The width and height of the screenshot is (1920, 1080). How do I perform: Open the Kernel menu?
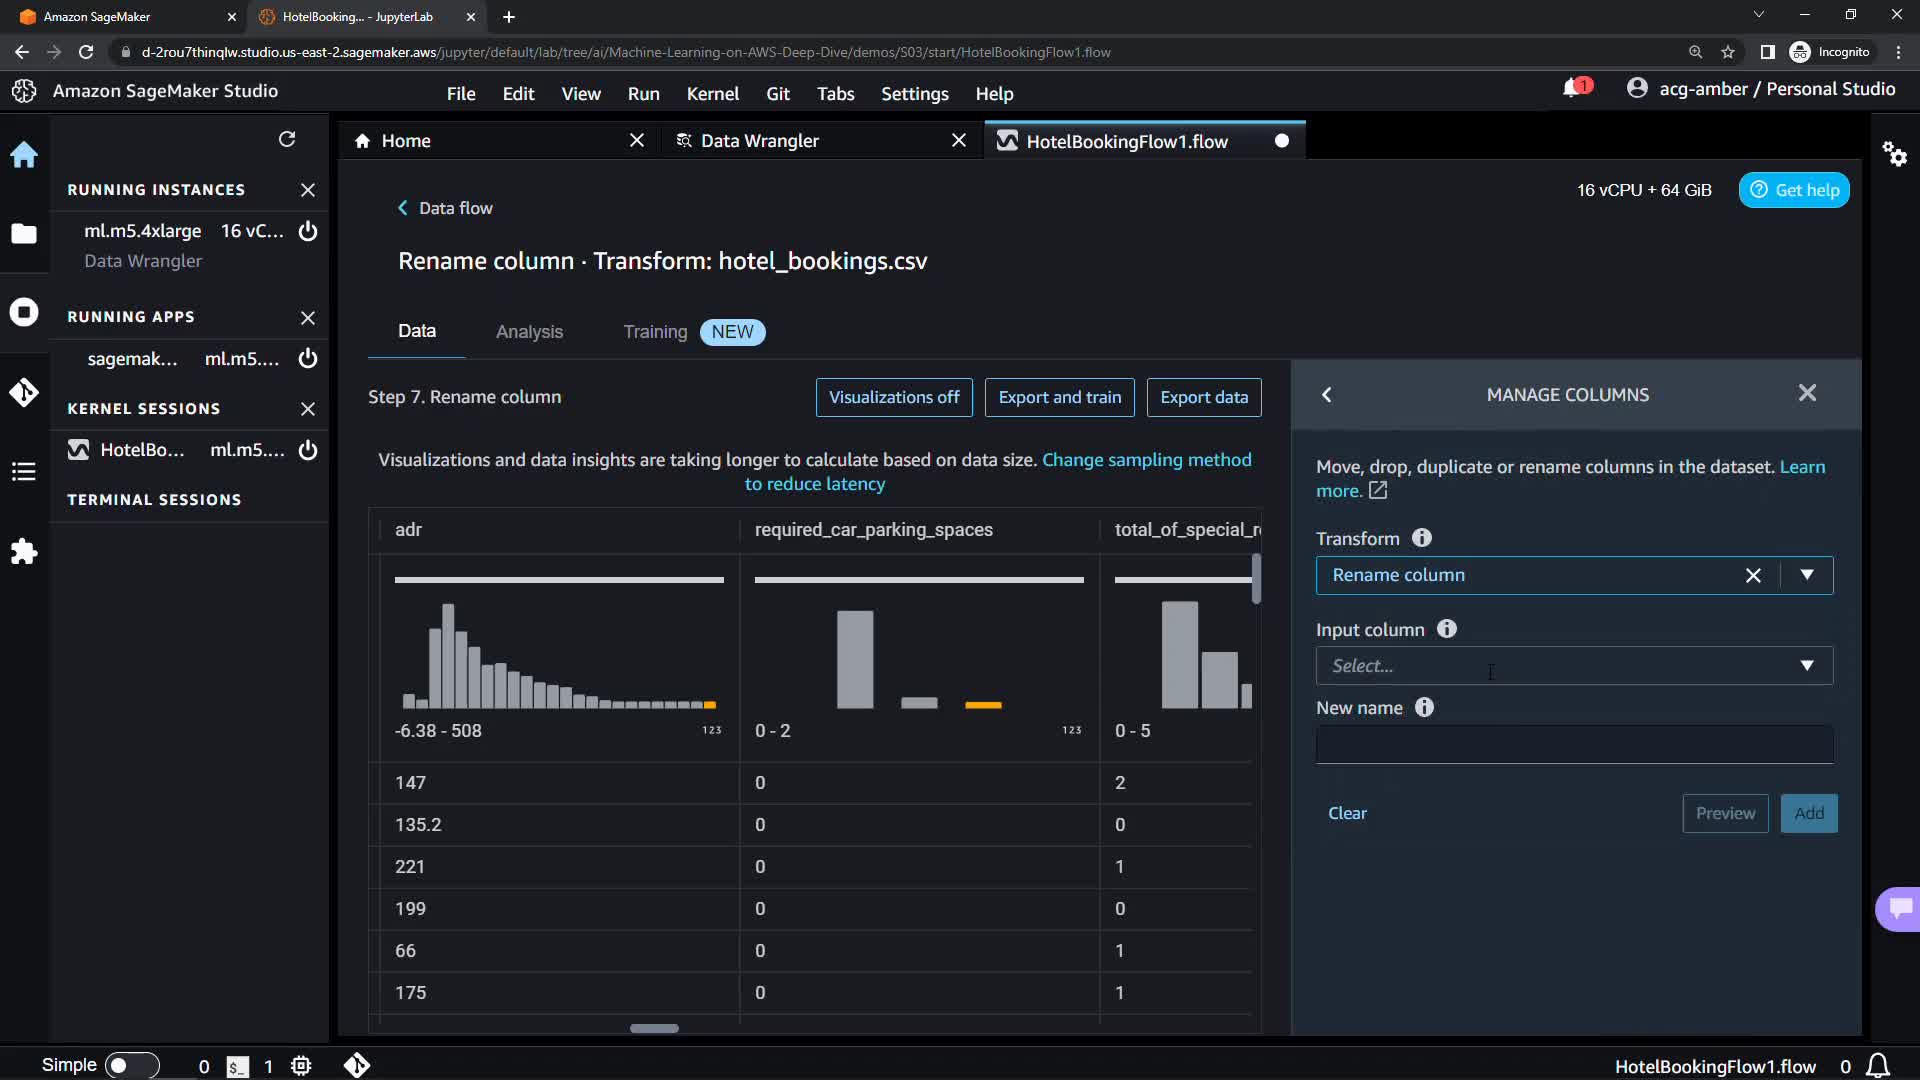click(712, 94)
